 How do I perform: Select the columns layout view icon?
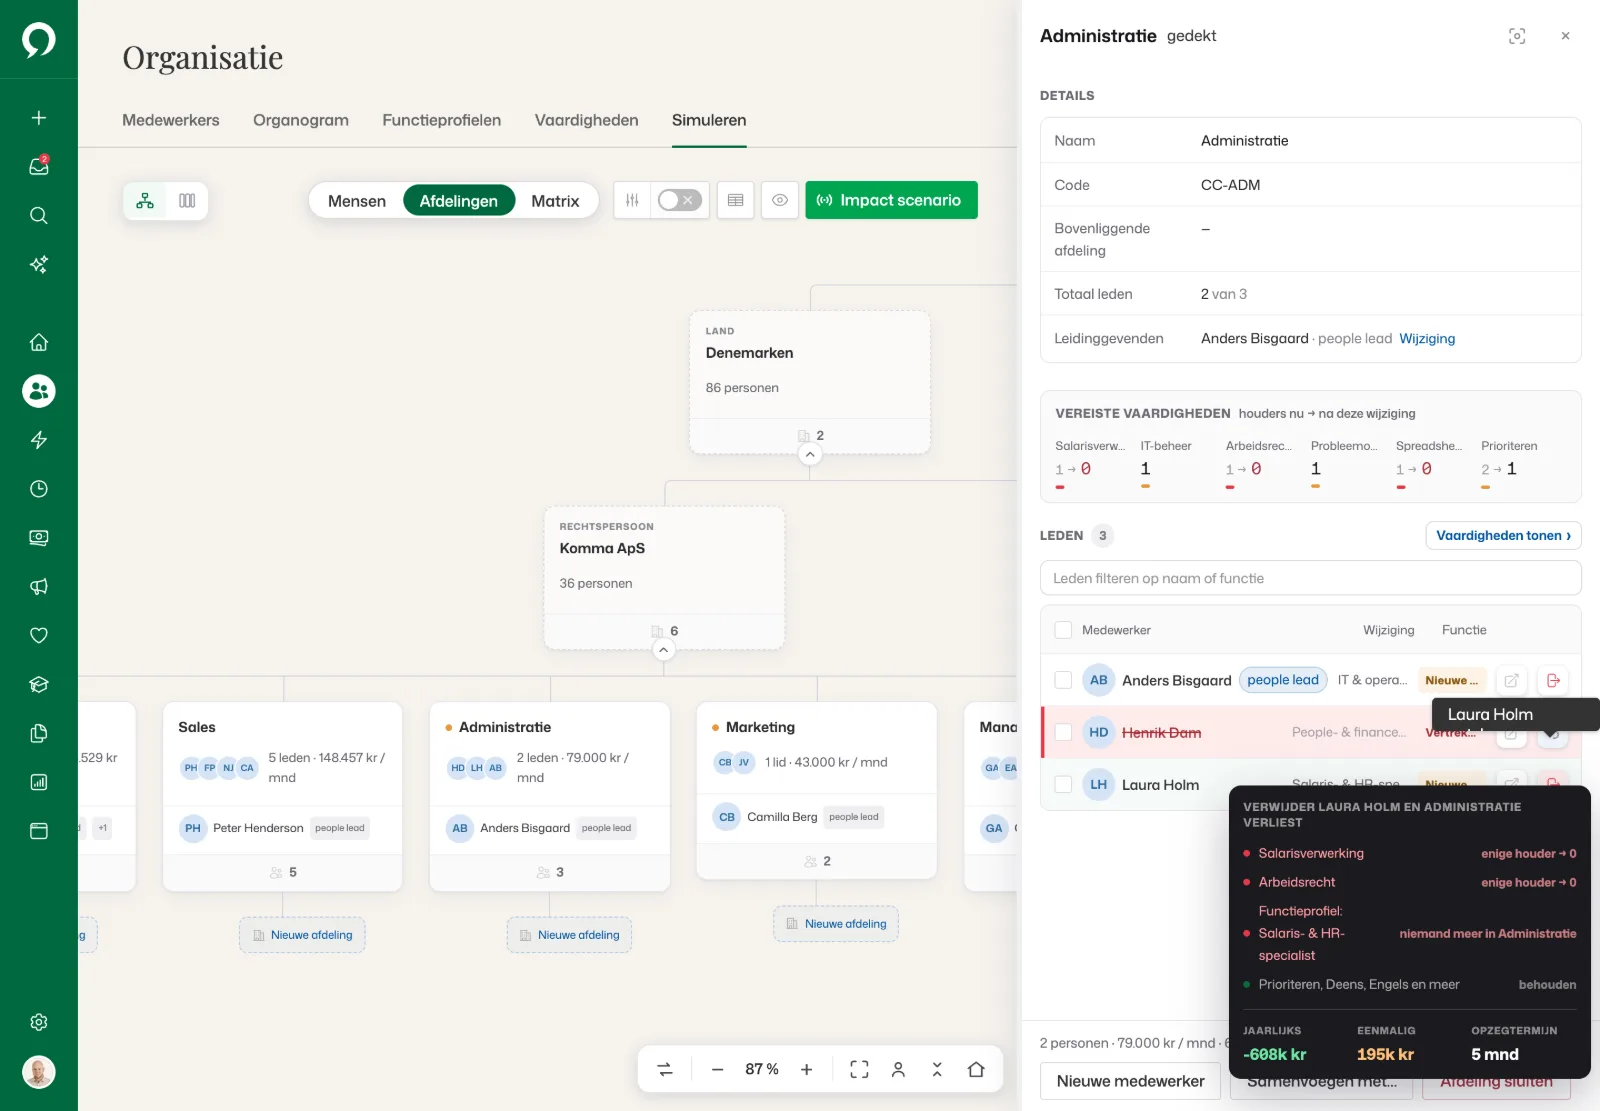click(187, 201)
